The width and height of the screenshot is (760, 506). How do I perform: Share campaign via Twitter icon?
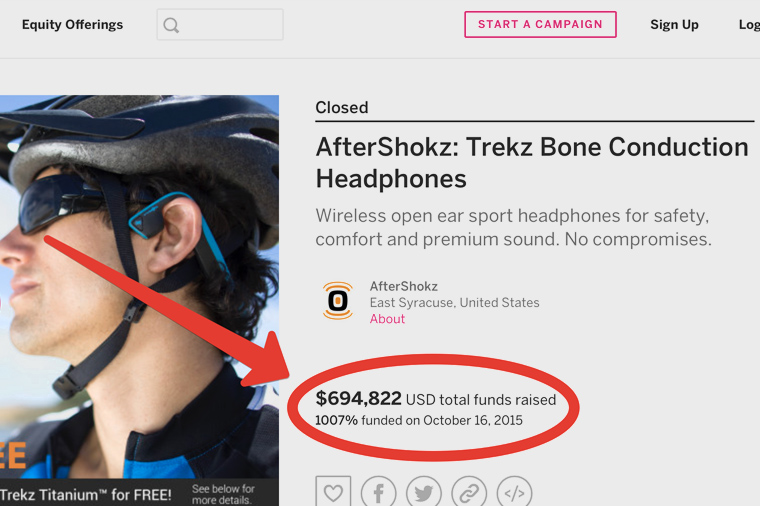tap(424, 492)
